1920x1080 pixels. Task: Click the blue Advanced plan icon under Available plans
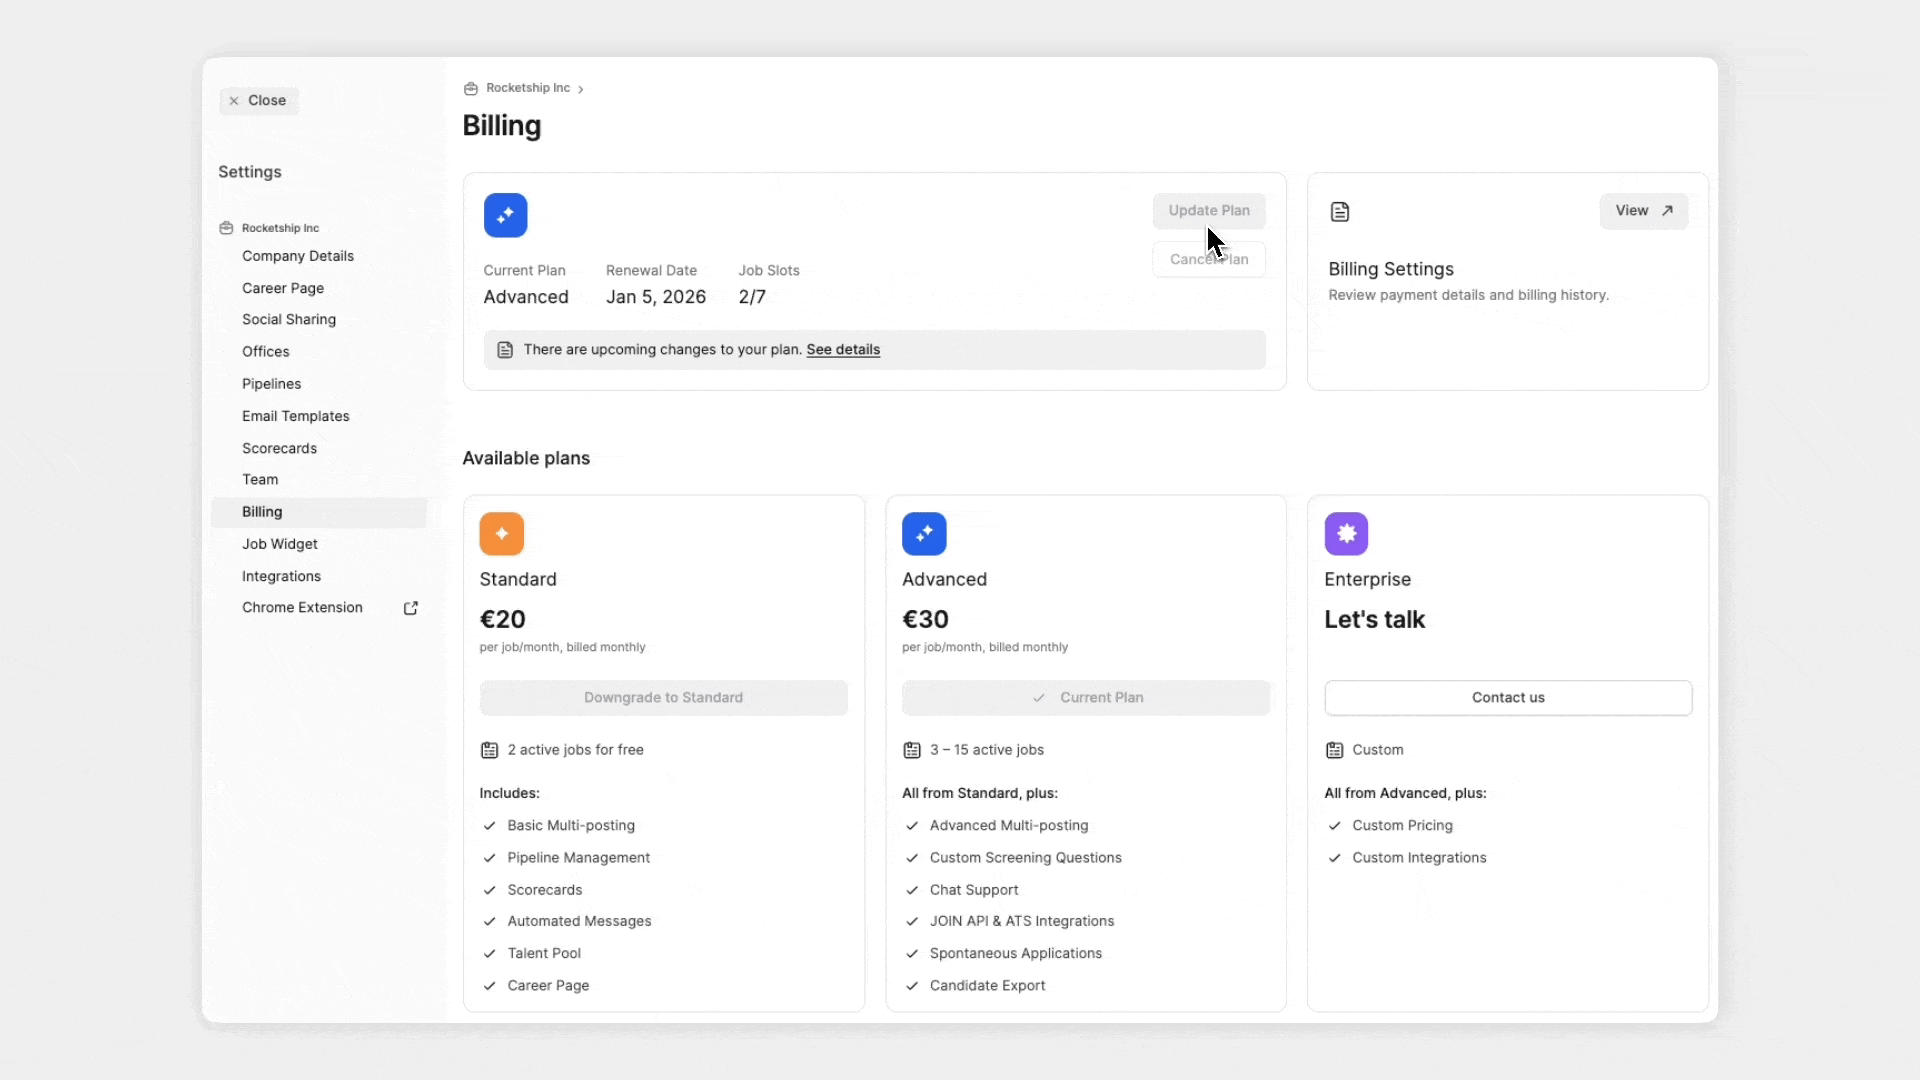(x=924, y=534)
